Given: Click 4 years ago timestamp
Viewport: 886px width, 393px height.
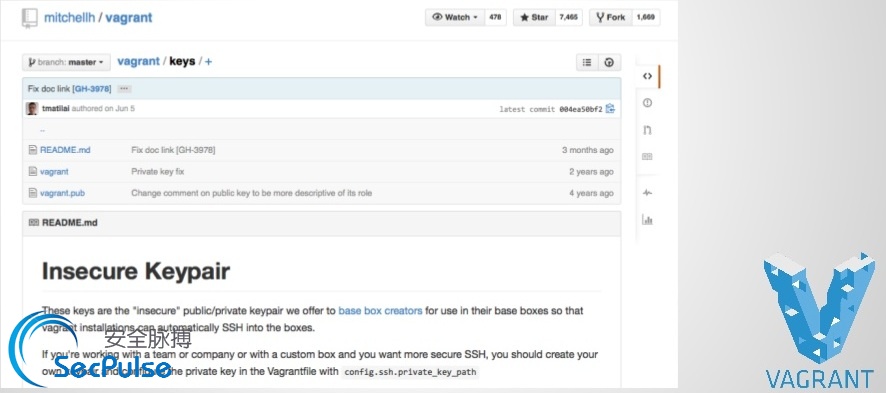Looking at the screenshot, I should pos(591,193).
